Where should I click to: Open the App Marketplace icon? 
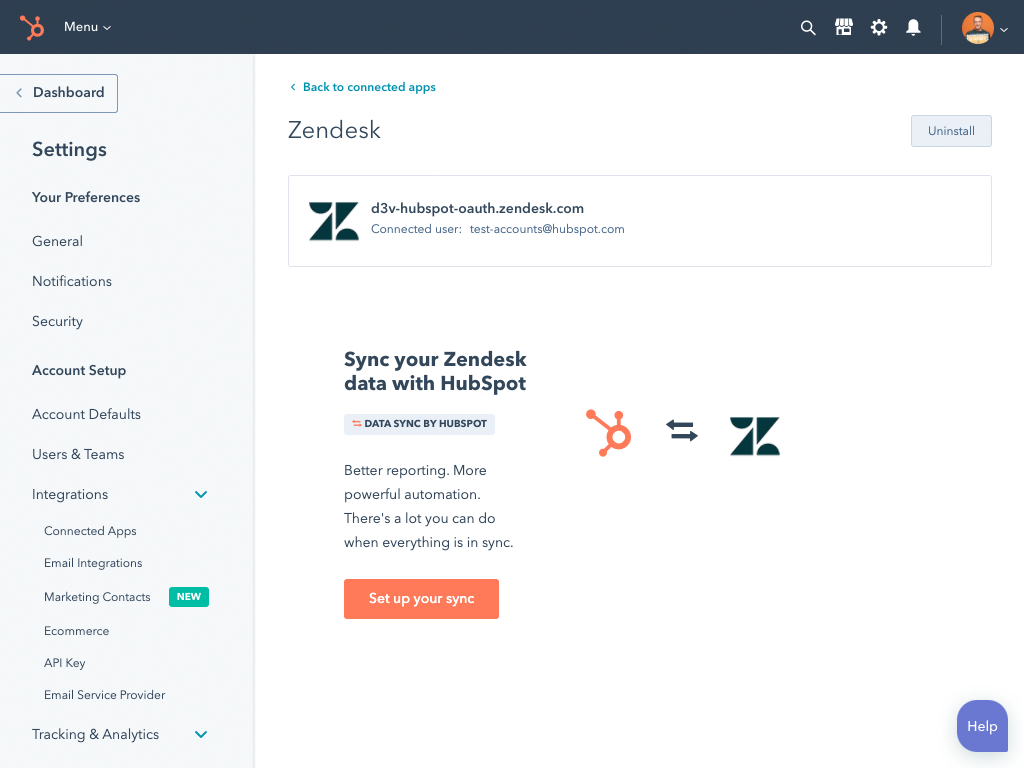(x=843, y=27)
